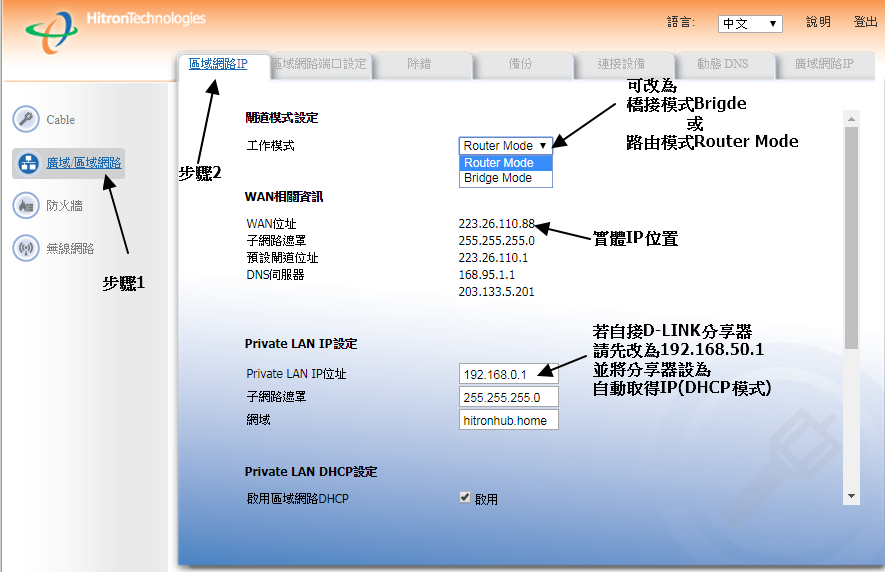Image resolution: width=885 pixels, height=572 pixels.
Task: Click the LAN 子網路遮罩 input field
Action: tap(509, 397)
